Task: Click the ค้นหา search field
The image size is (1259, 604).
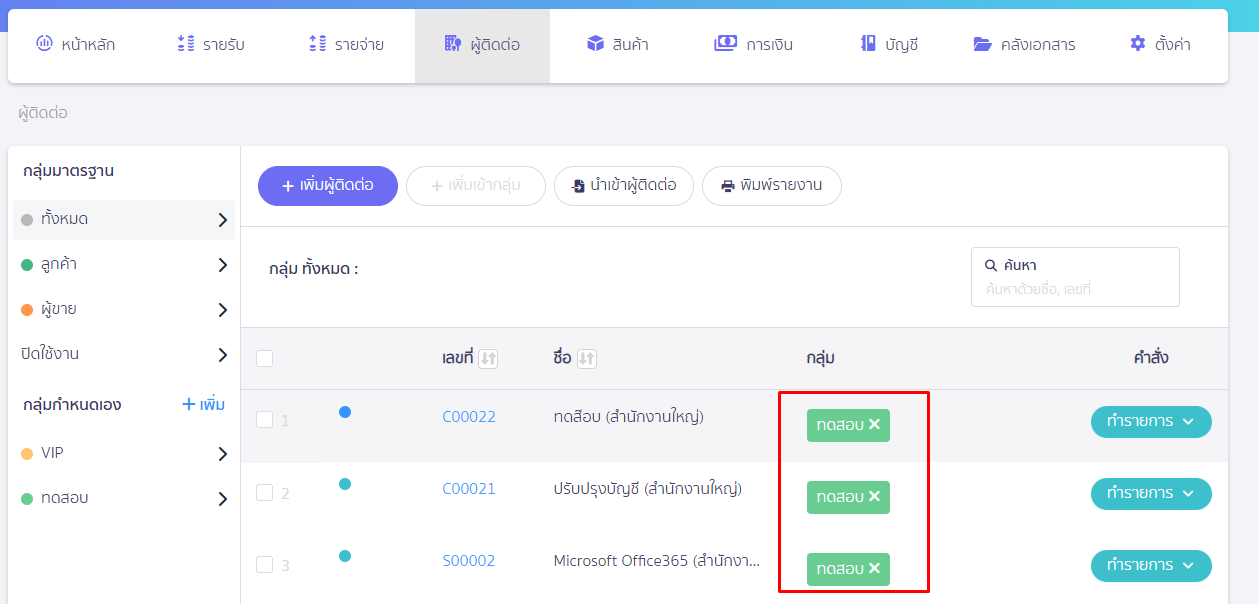Action: 1075,289
